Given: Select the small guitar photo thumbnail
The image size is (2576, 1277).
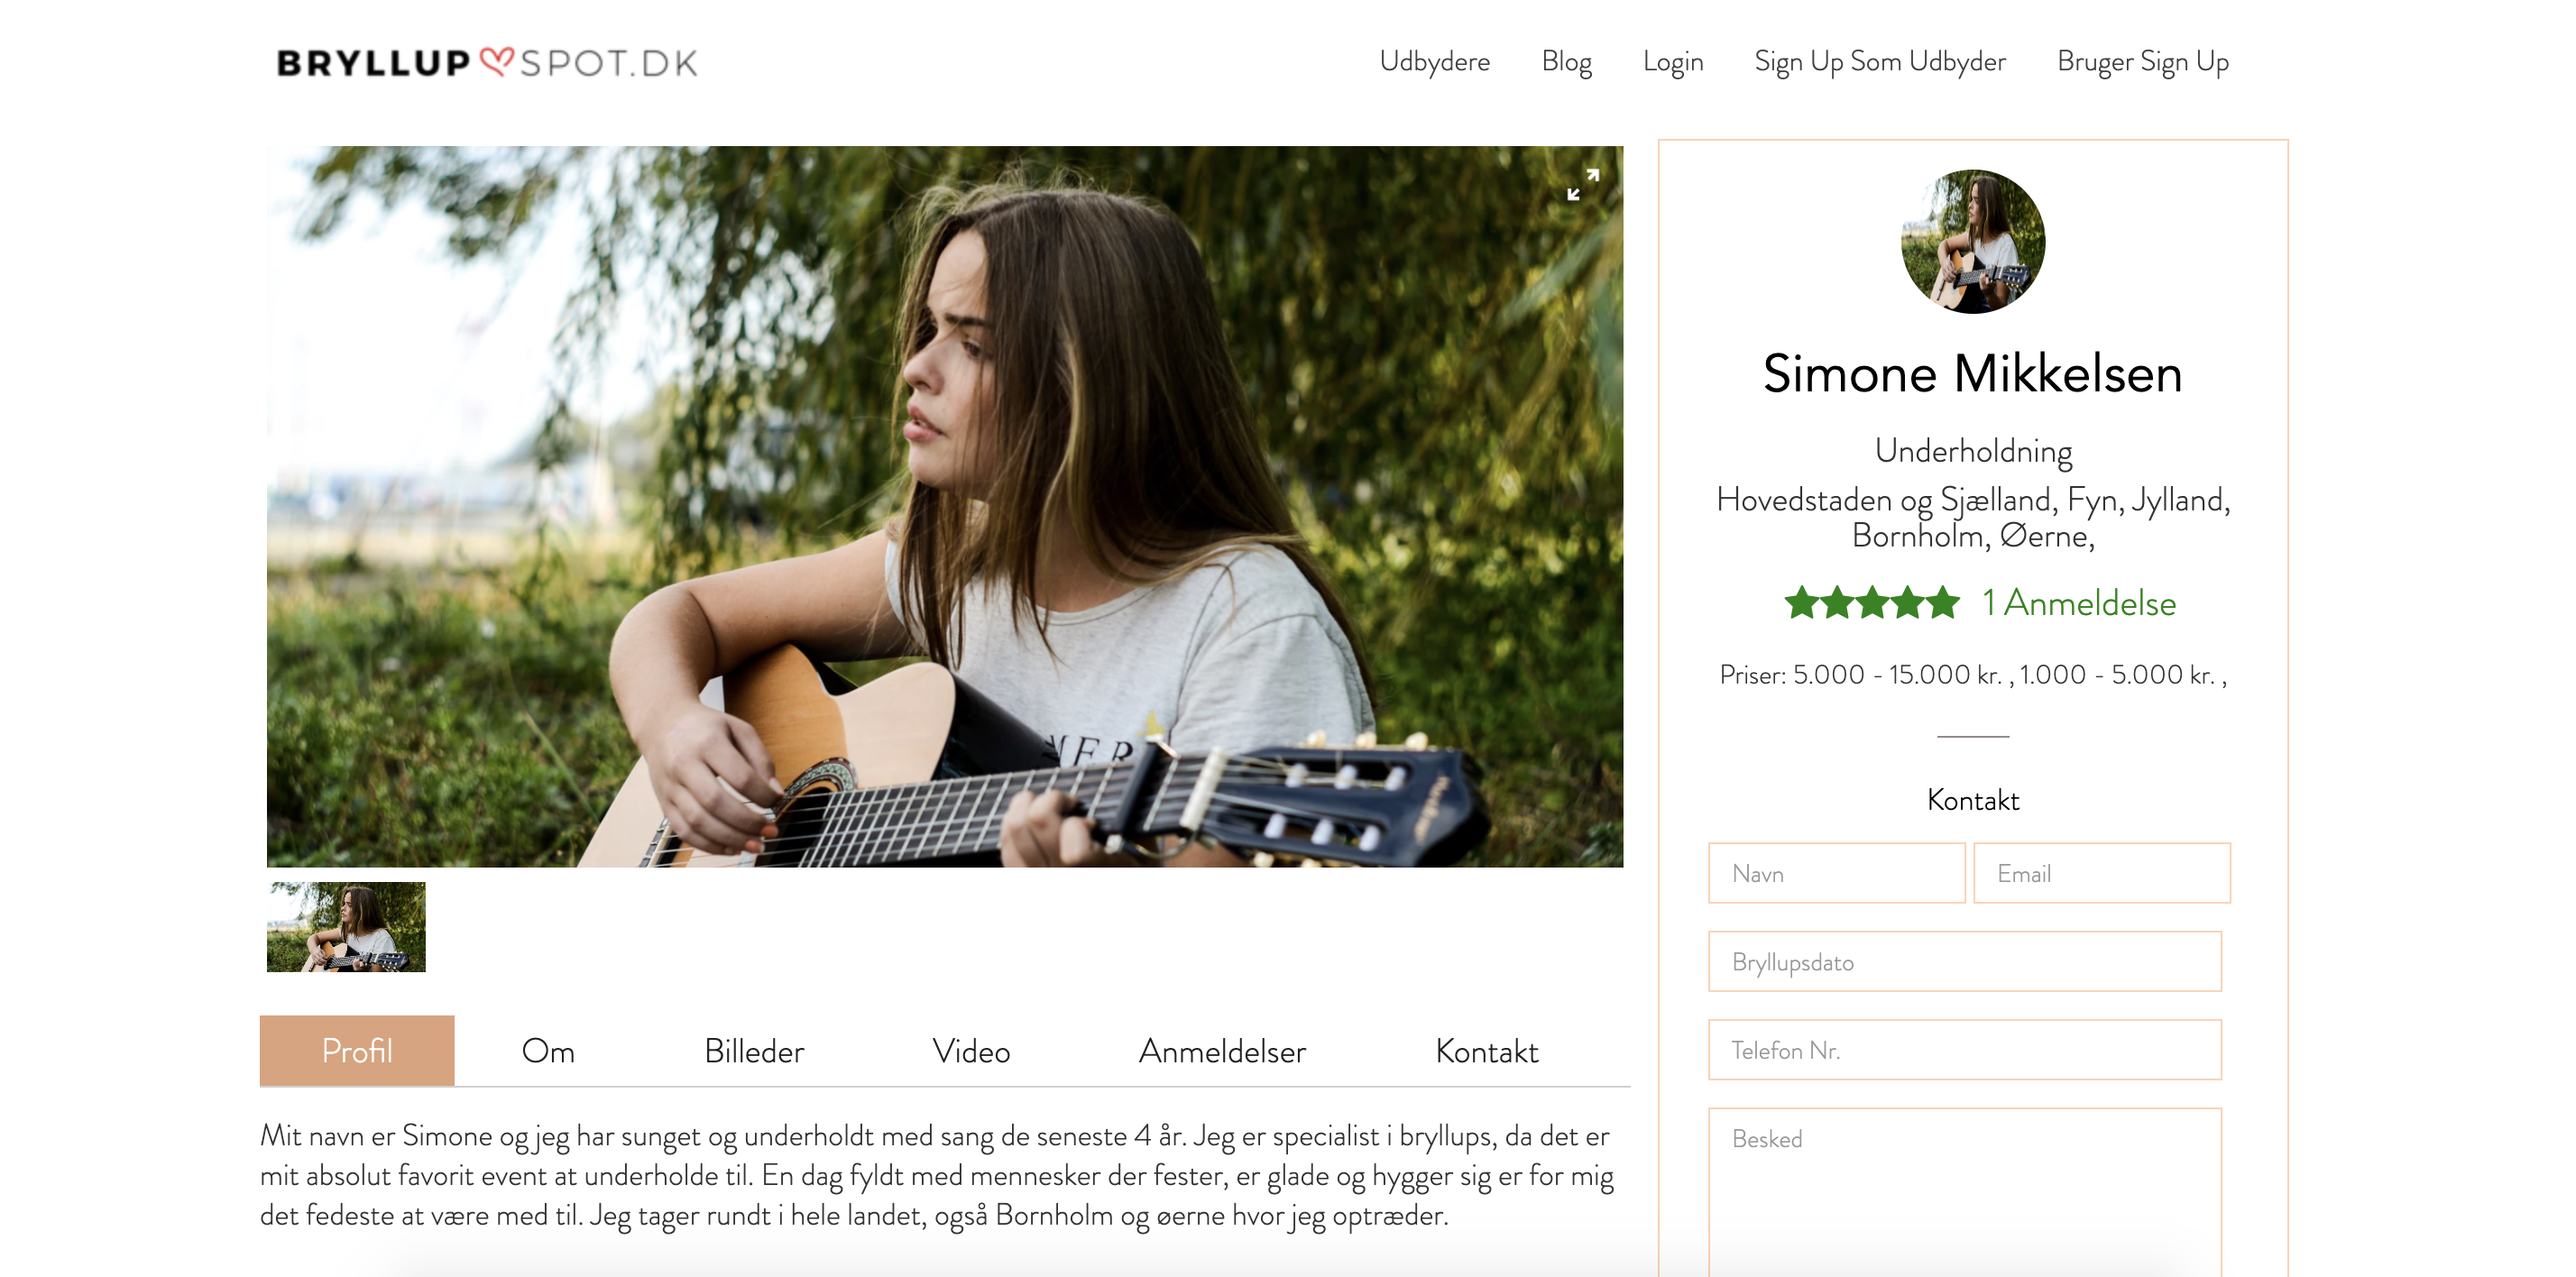Looking at the screenshot, I should tap(346, 926).
